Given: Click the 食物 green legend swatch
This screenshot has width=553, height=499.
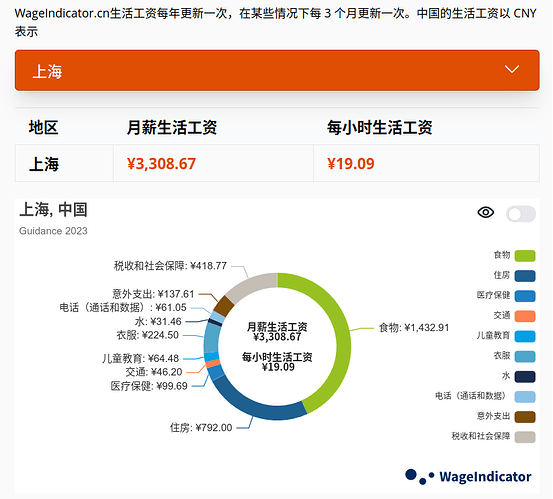Looking at the screenshot, I should (525, 256).
